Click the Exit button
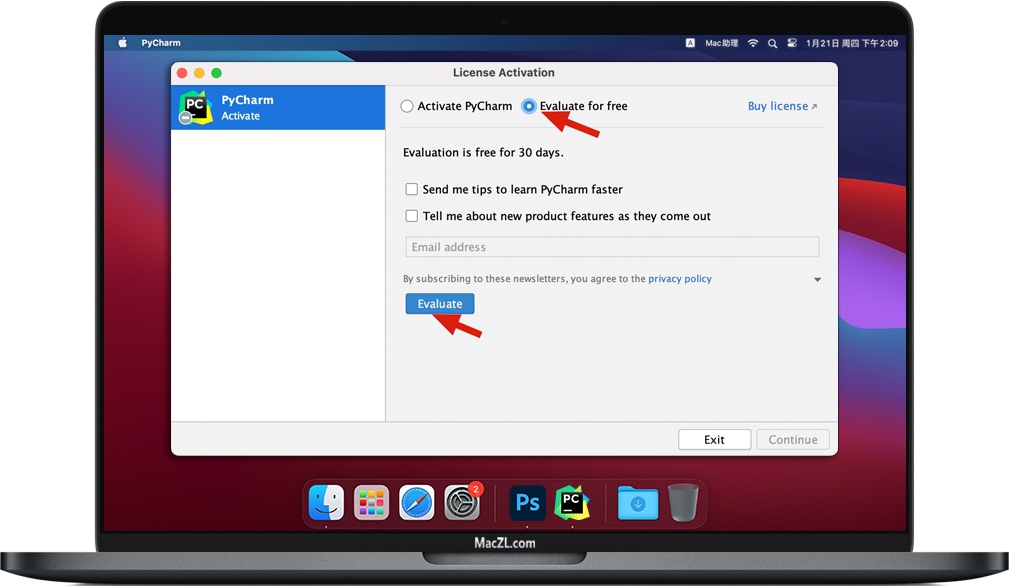This screenshot has height=586, width=1009. pyautogui.click(x=714, y=439)
